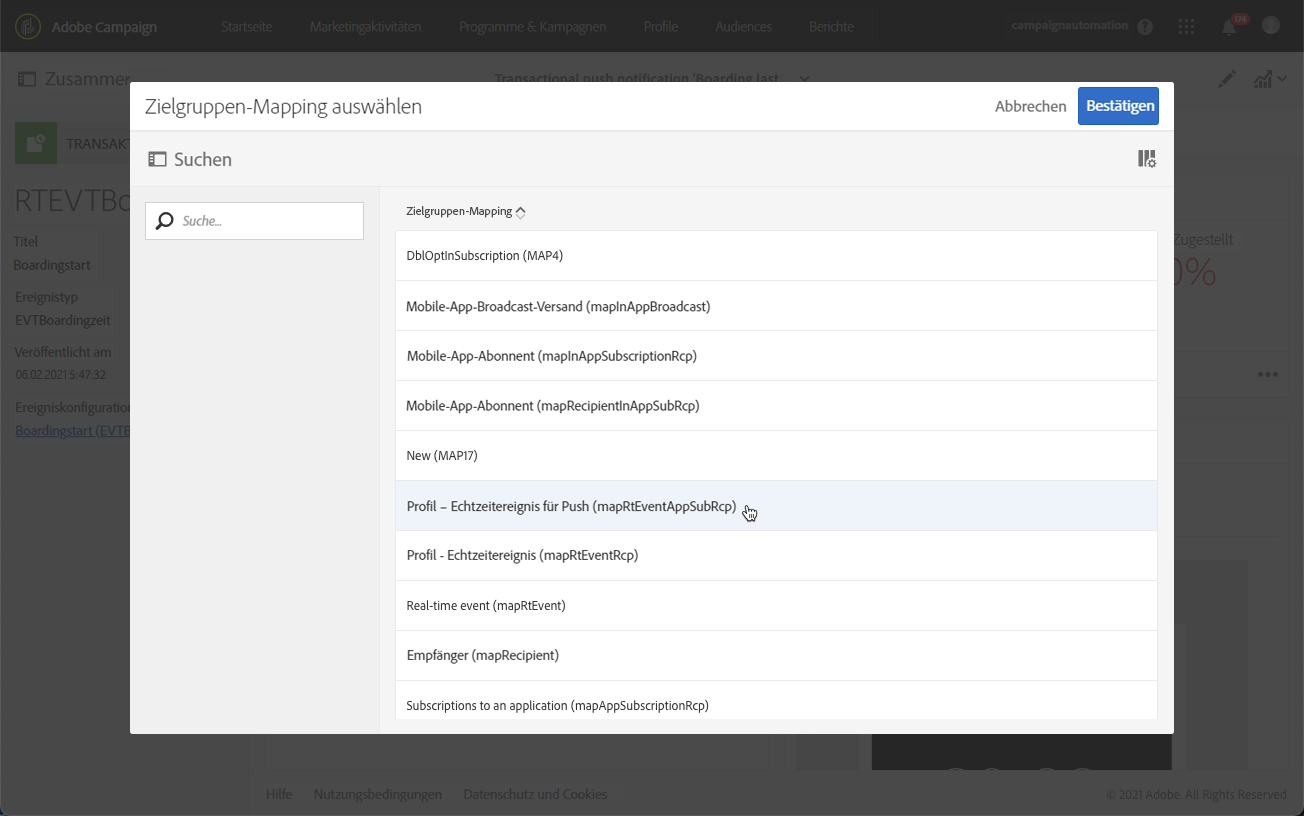1304x816 pixels.
Task: Click the Bestätigen button
Action: tap(1118, 106)
